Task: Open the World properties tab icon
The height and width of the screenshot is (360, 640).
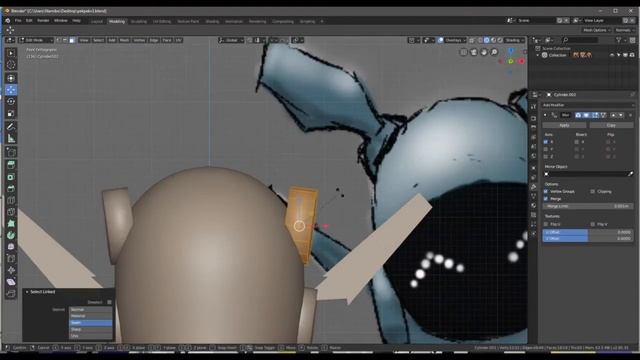Action: pyautogui.click(x=533, y=156)
